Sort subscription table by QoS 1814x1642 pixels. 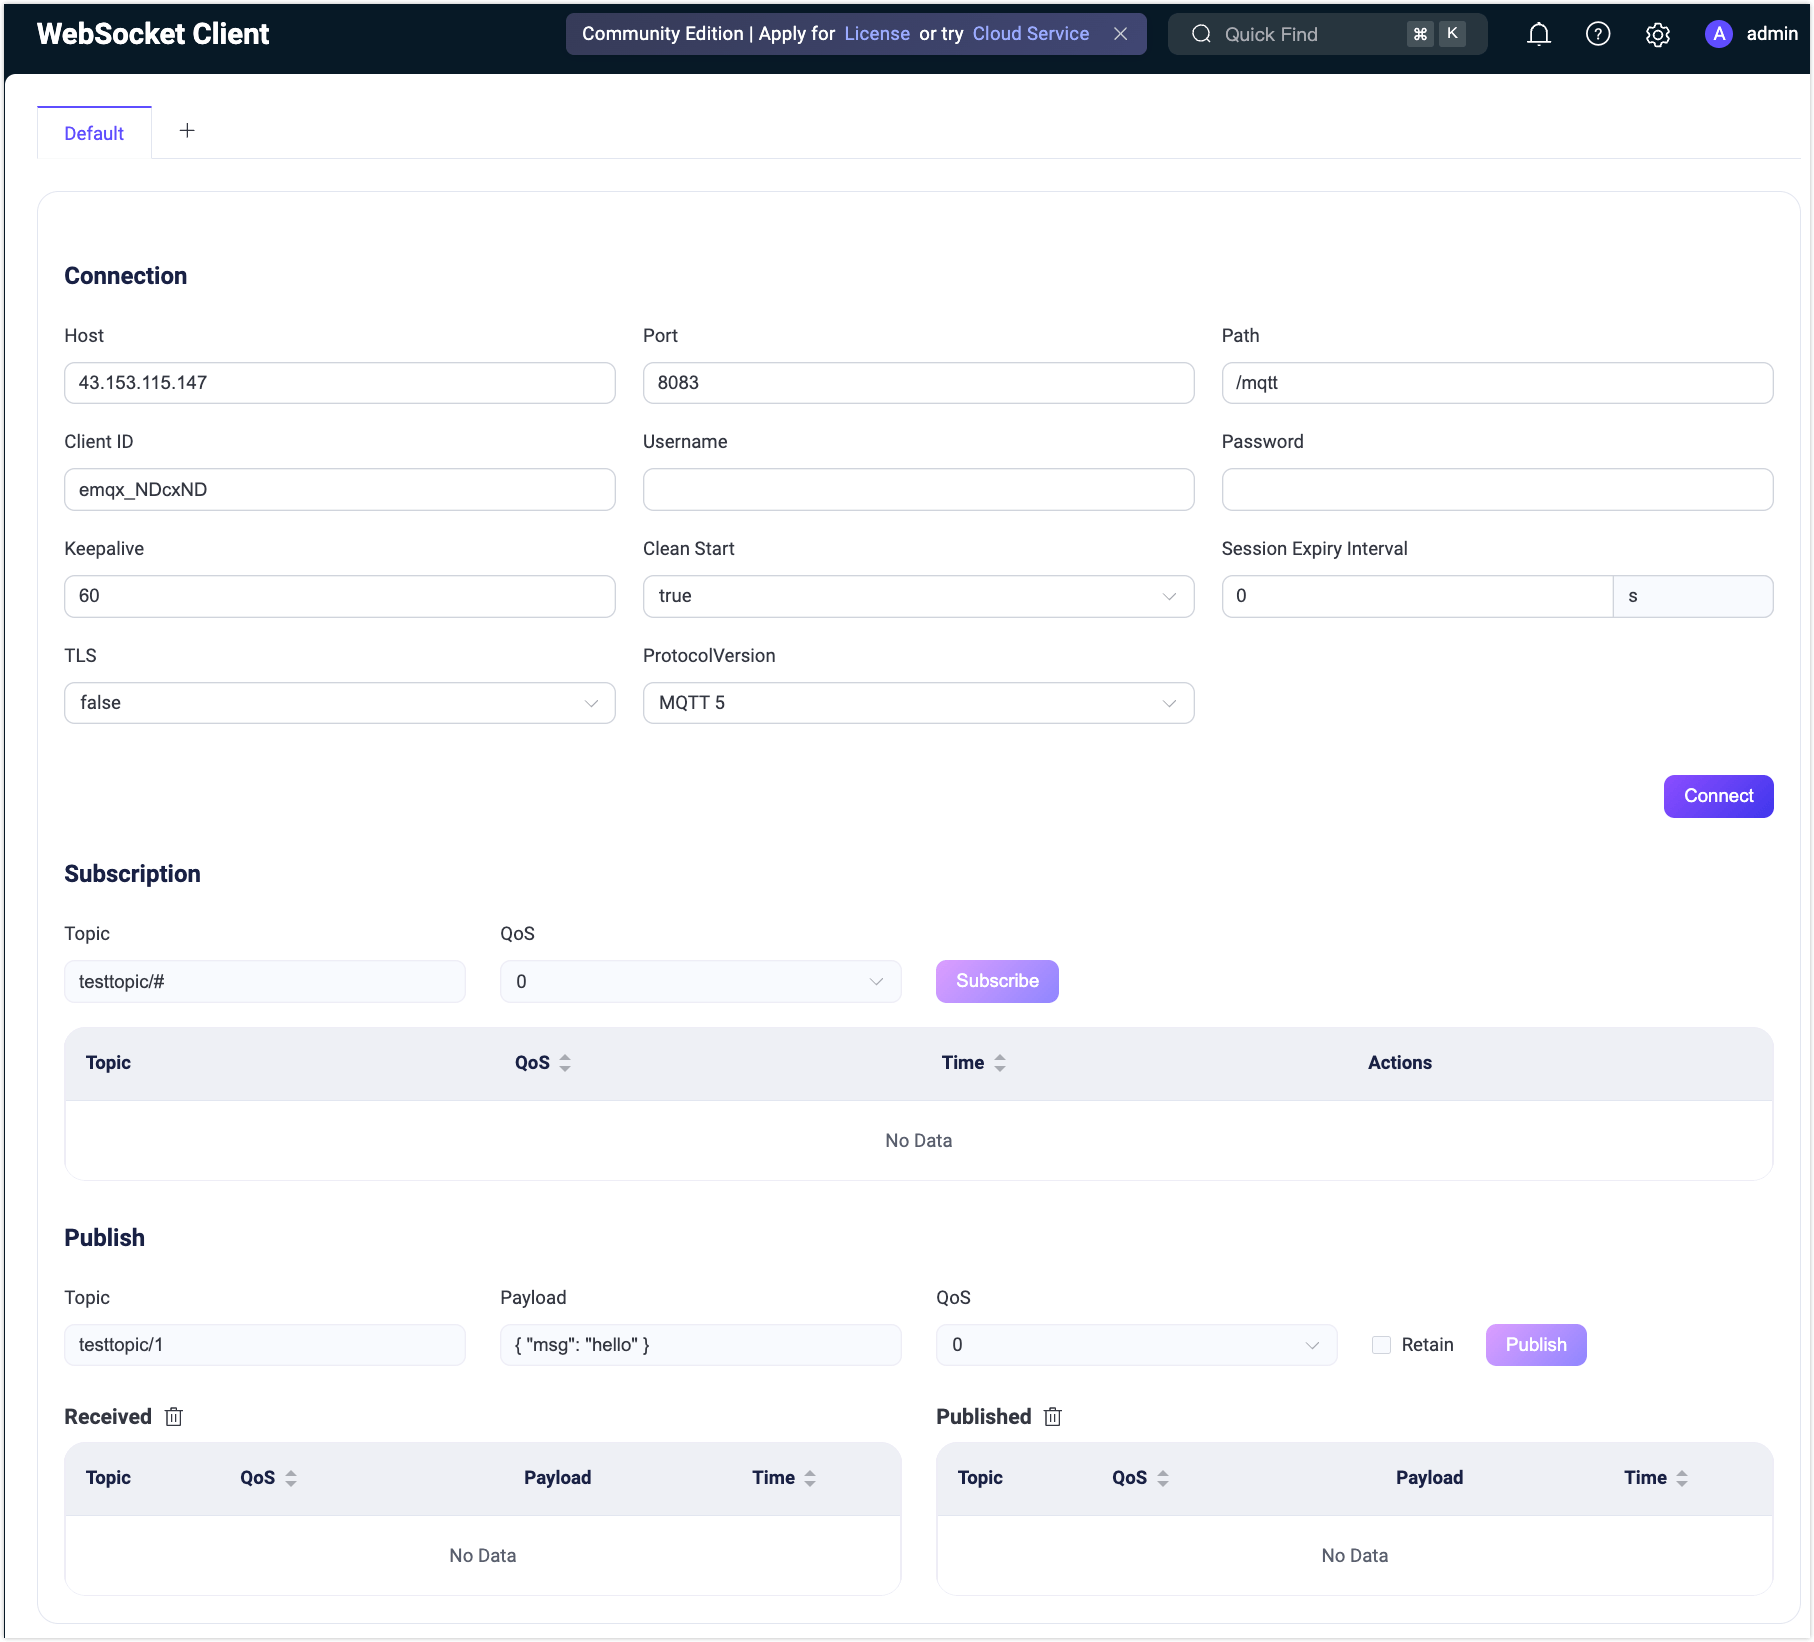(565, 1063)
